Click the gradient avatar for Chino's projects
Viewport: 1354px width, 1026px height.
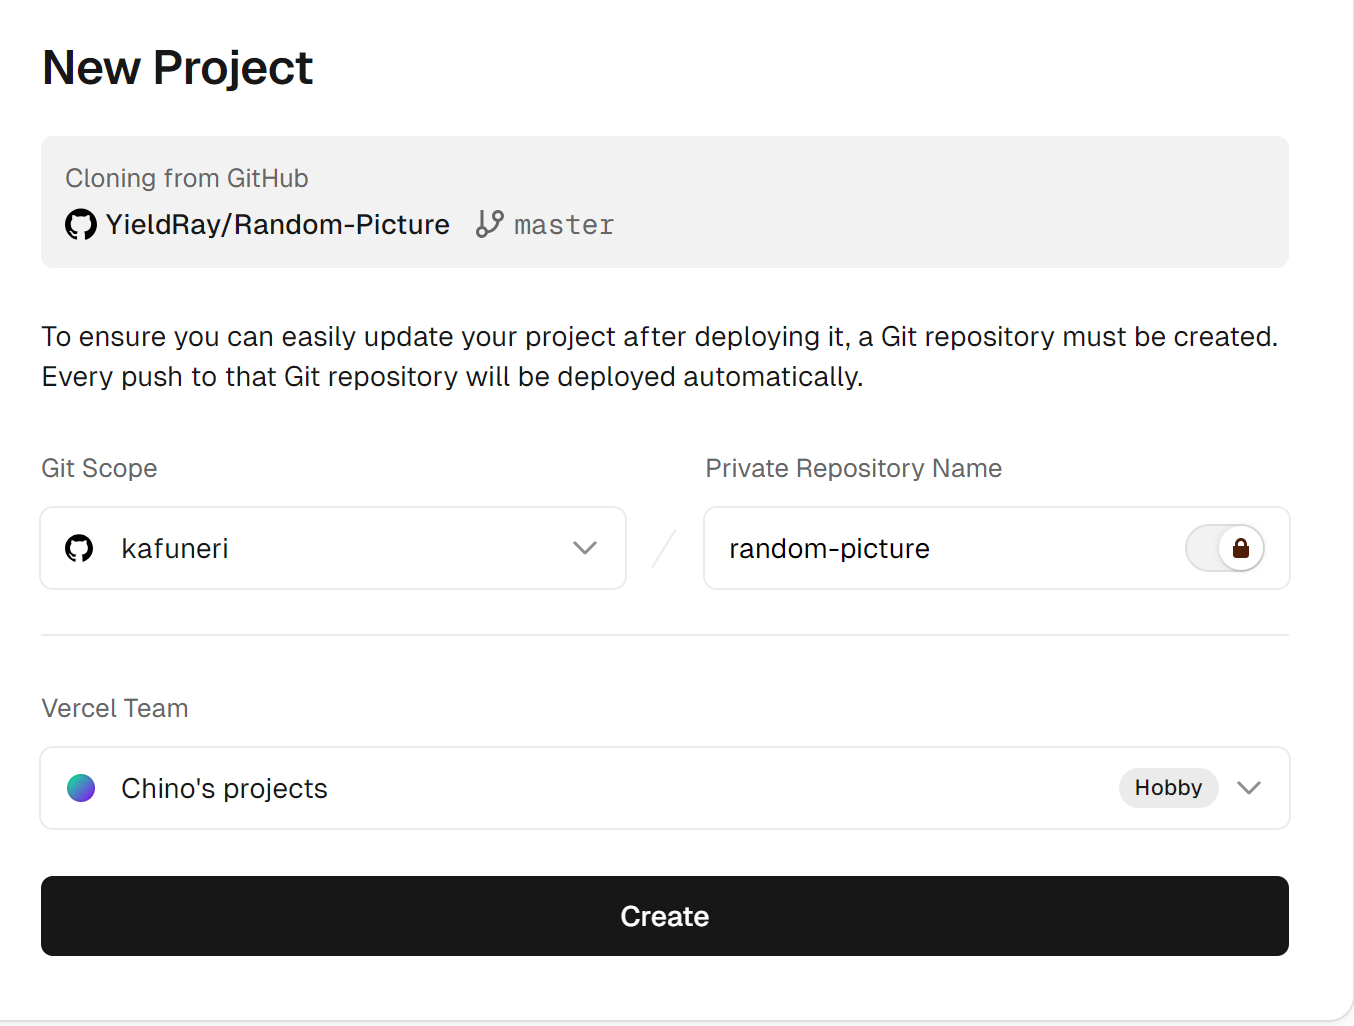pos(81,788)
